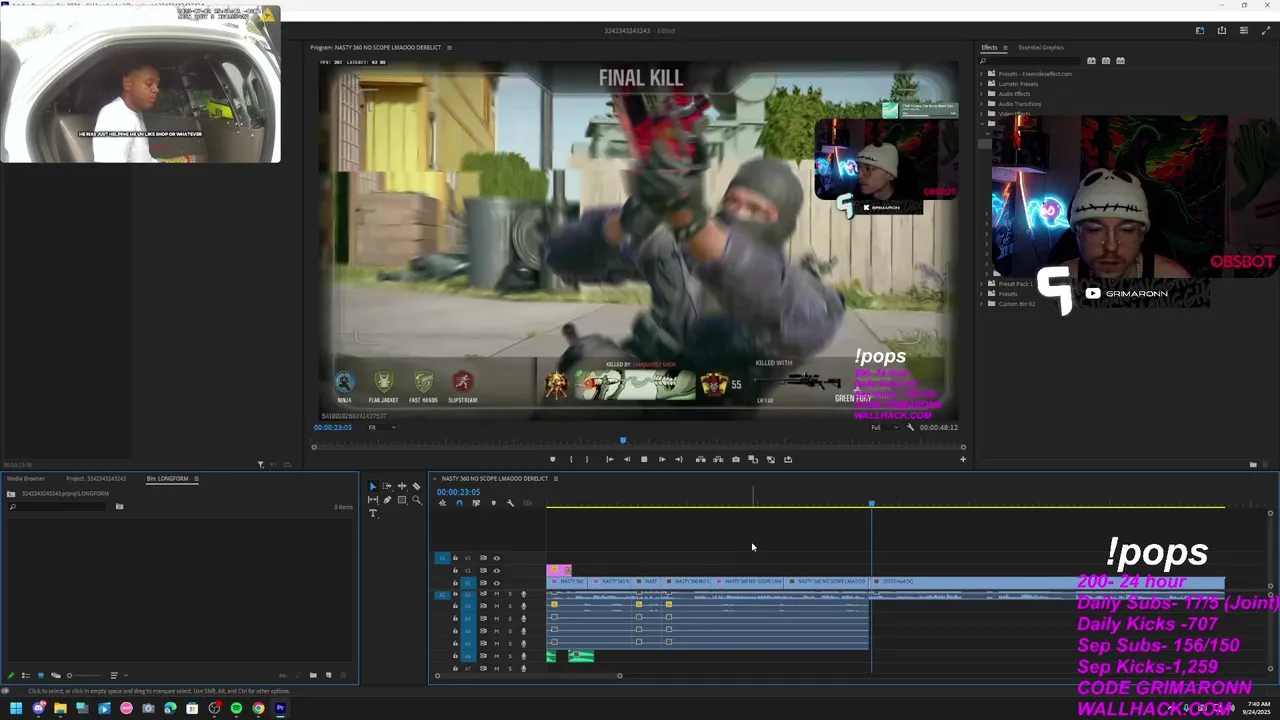Viewport: 1280px width, 720px height.
Task: Click program monitor timecode 00:00:23:05
Action: [333, 427]
